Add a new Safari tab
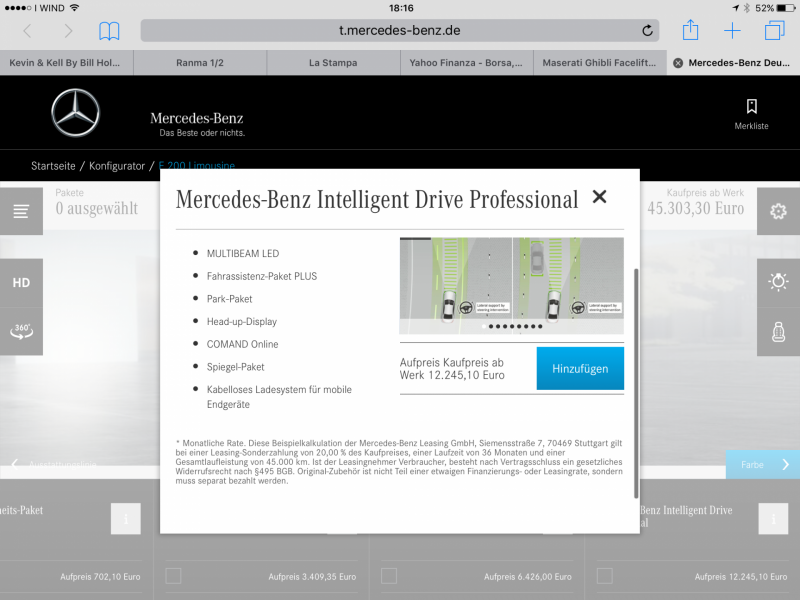Image resolution: width=800 pixels, height=600 pixels. (x=732, y=31)
